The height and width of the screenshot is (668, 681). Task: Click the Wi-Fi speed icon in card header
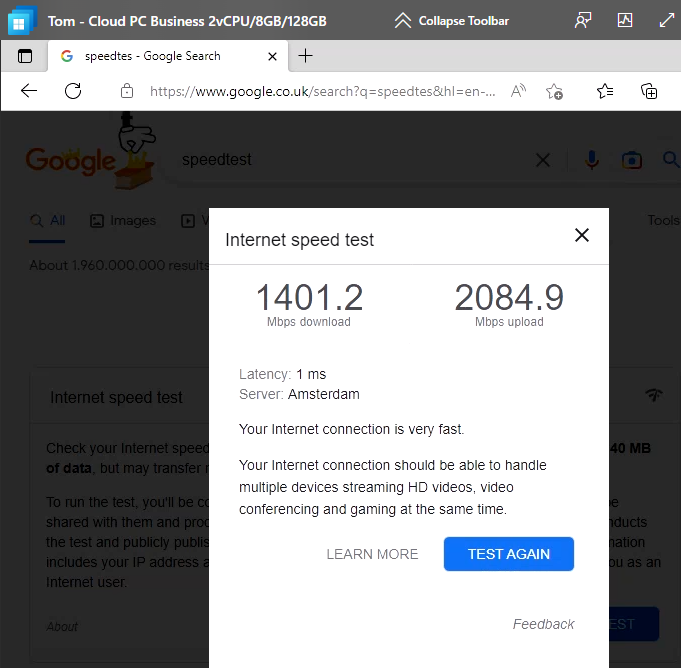click(x=654, y=394)
